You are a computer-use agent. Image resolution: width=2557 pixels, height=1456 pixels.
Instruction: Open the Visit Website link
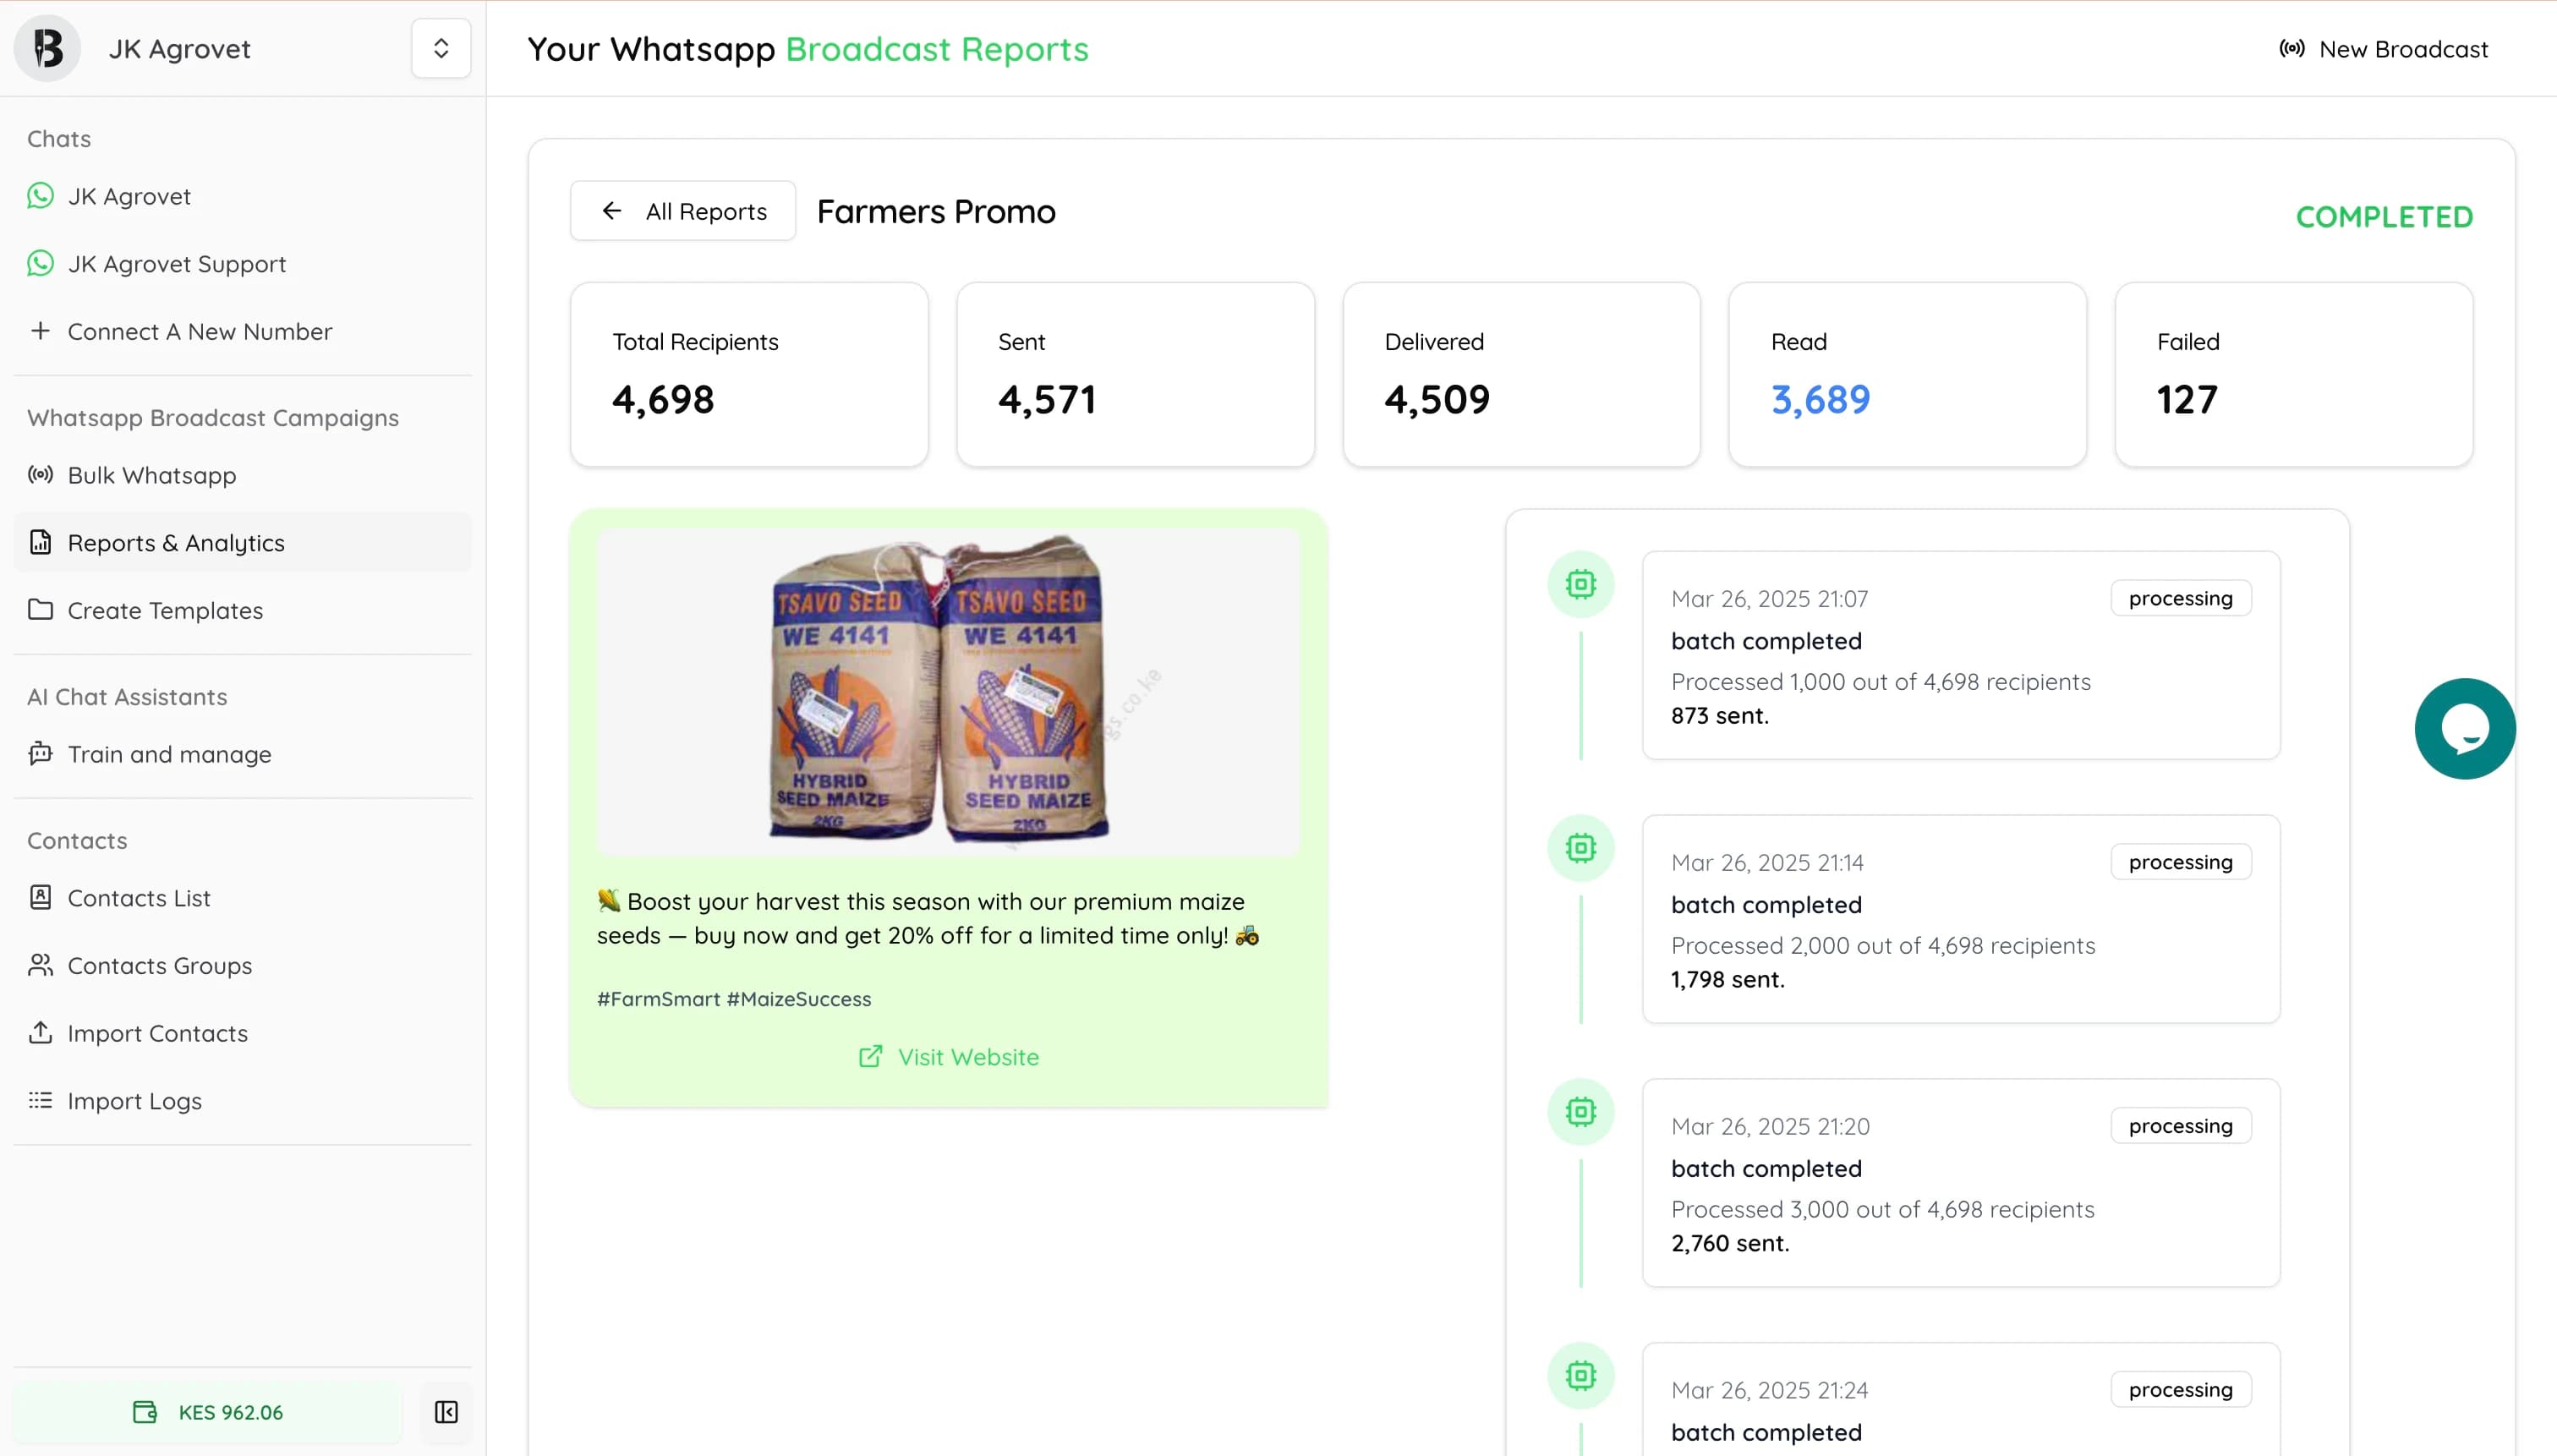(x=948, y=1056)
